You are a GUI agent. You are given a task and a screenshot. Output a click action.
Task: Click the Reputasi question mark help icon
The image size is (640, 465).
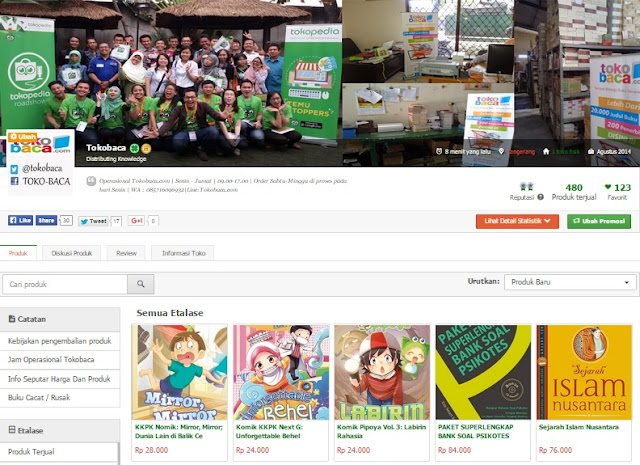(540, 197)
